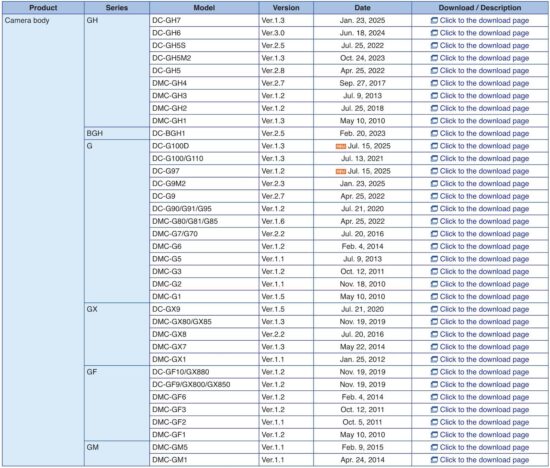Select the Feb. 20, 2023 date cell
This screenshot has width=550, height=468.
[x=362, y=133]
